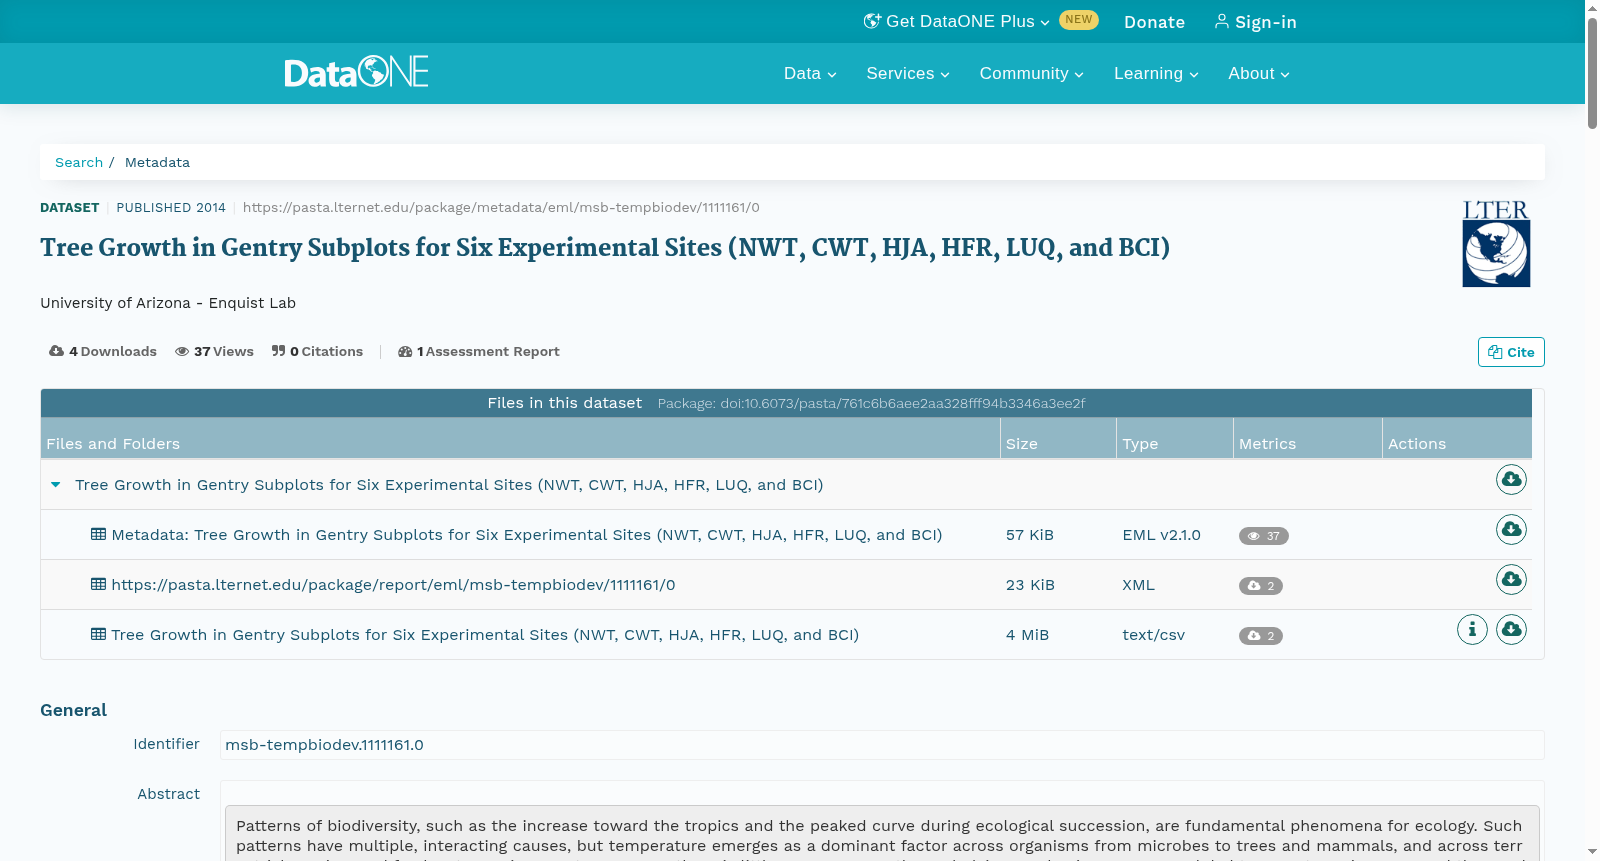Click the eye icon next to 37 Views
Screen dimensions: 1600x861
[x=182, y=352]
